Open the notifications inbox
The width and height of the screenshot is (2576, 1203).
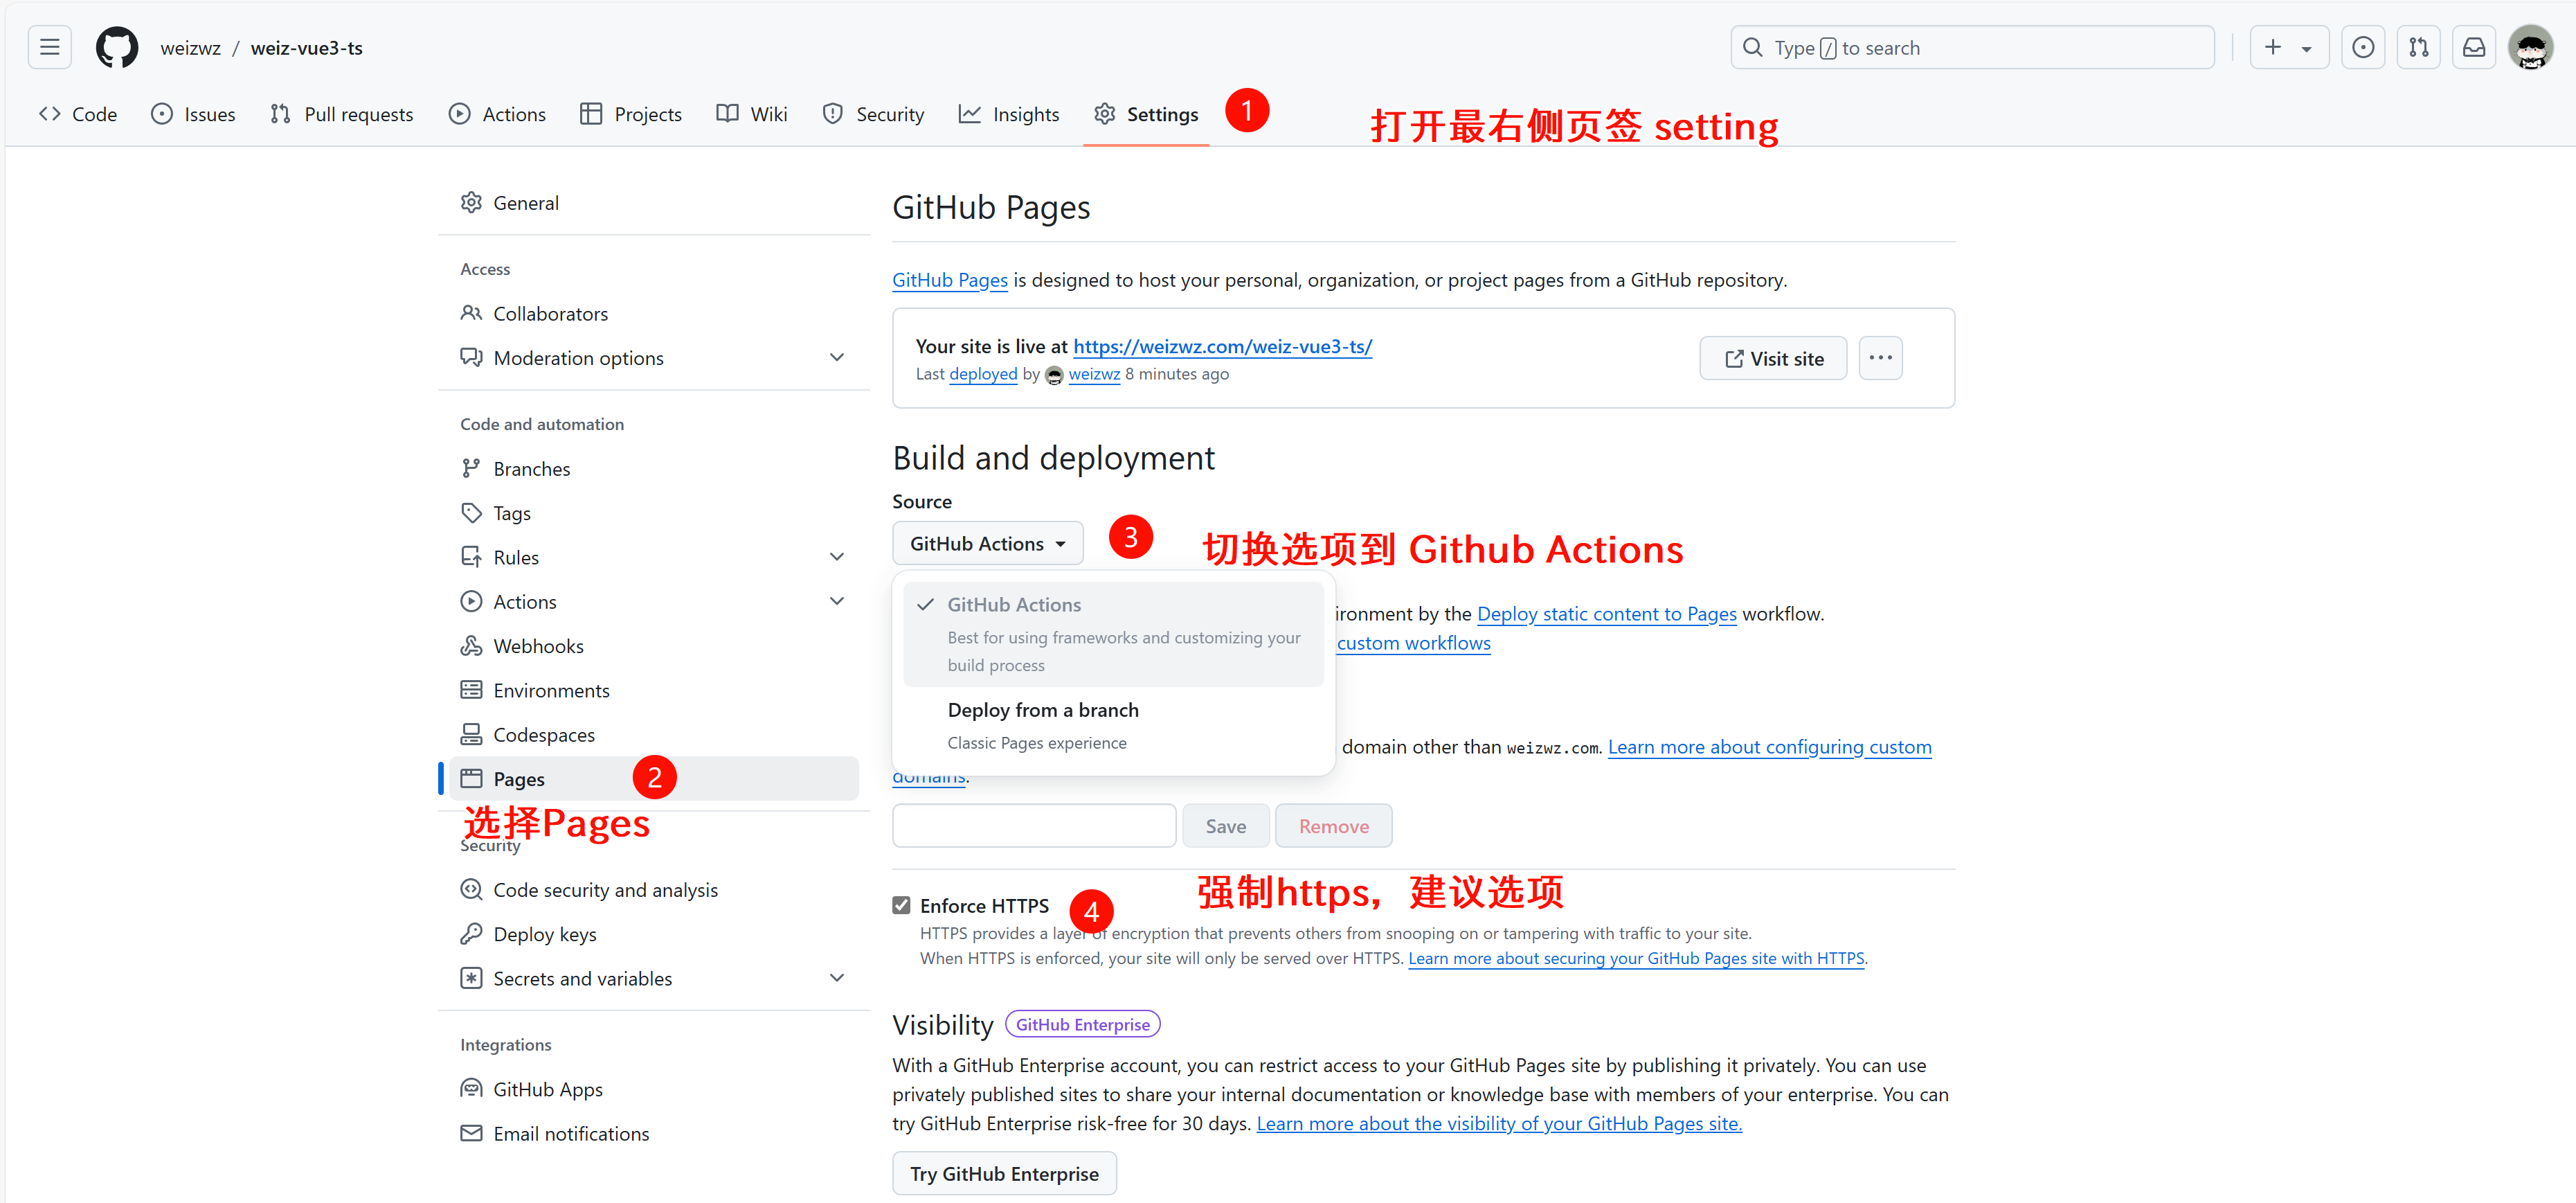pyautogui.click(x=2473, y=47)
